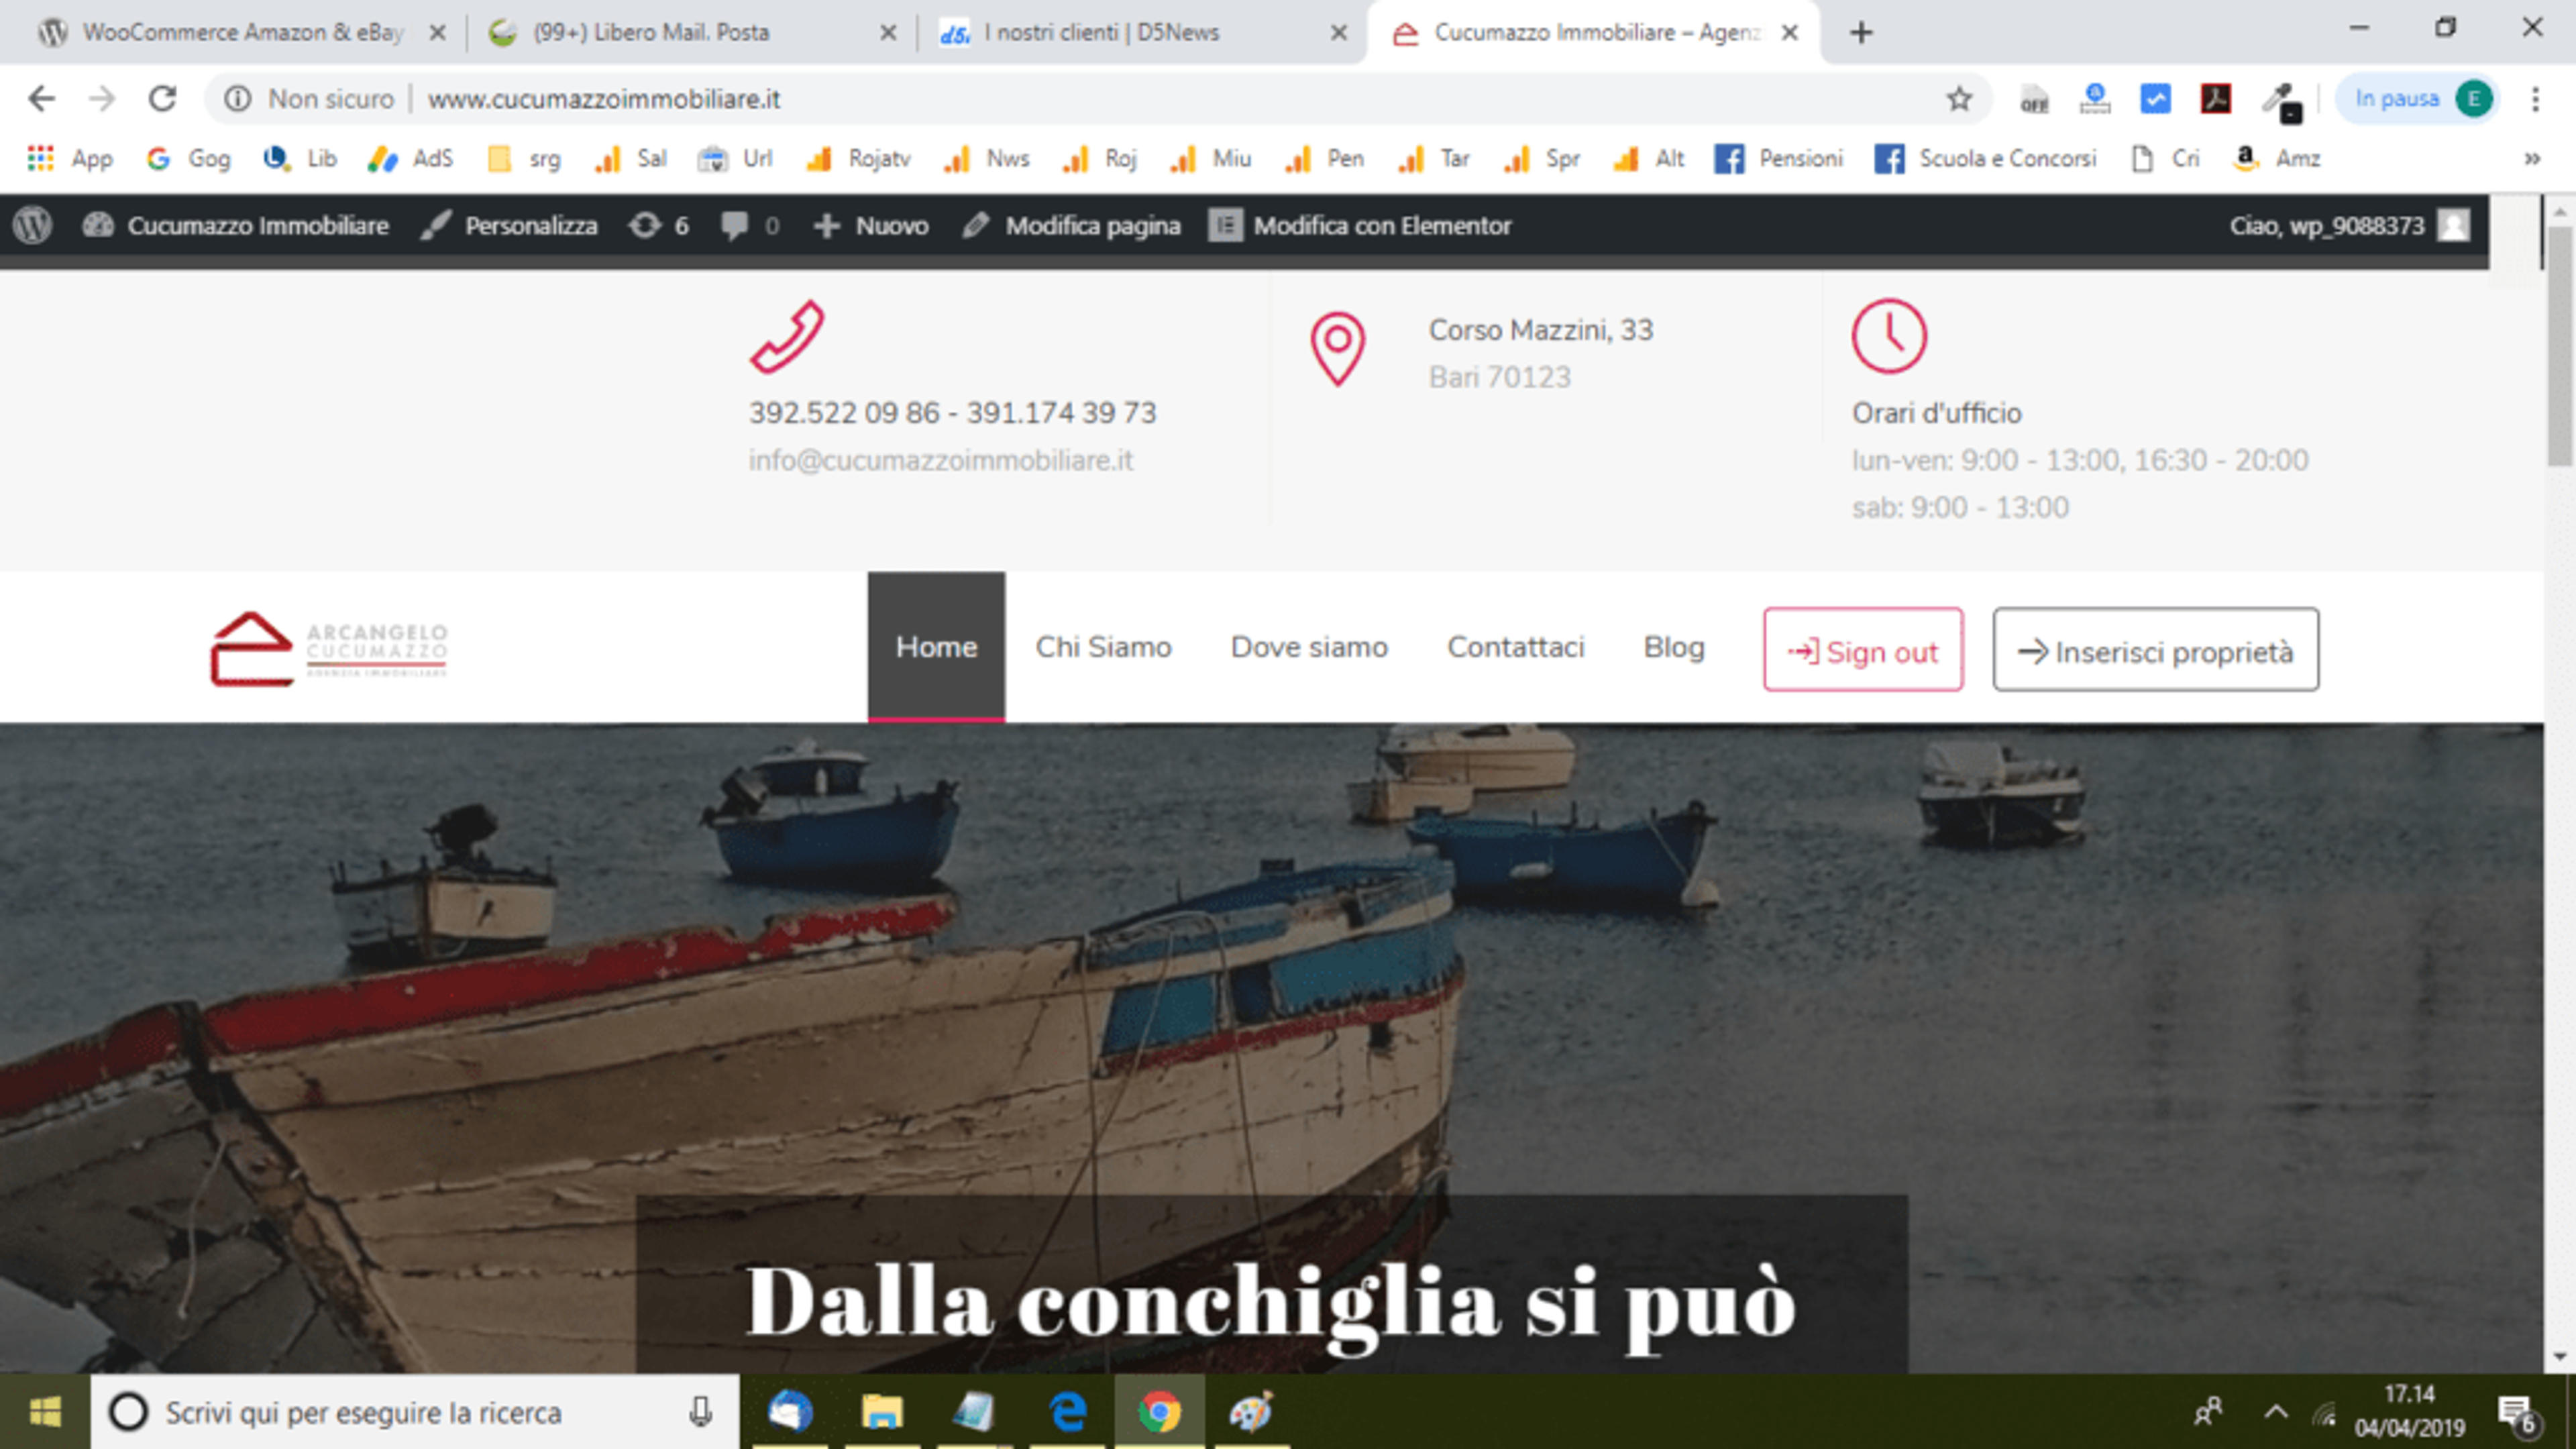Click the Windows taskbar search field
The width and height of the screenshot is (2576, 1449).
415,1411
